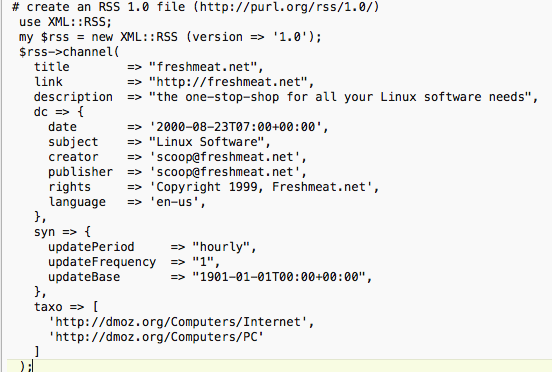Viewport: 552px width, 372px height.
Task: Click the "hourly" updatePeriod value
Action: click(221, 247)
